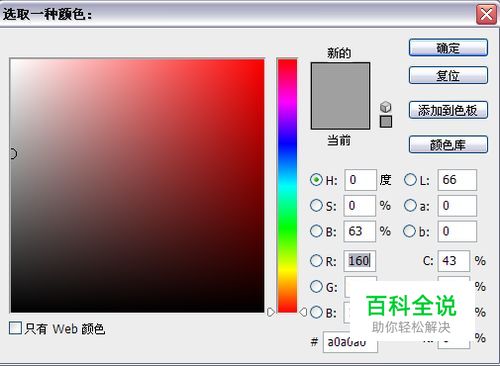Click the C cyan field showing 43
Image resolution: width=500 pixels, height=366 pixels.
[x=454, y=261]
